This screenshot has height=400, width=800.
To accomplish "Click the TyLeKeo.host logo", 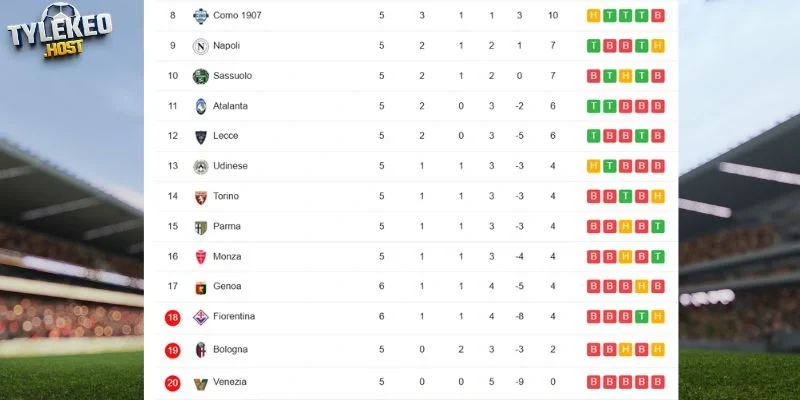I will (x=60, y=29).
